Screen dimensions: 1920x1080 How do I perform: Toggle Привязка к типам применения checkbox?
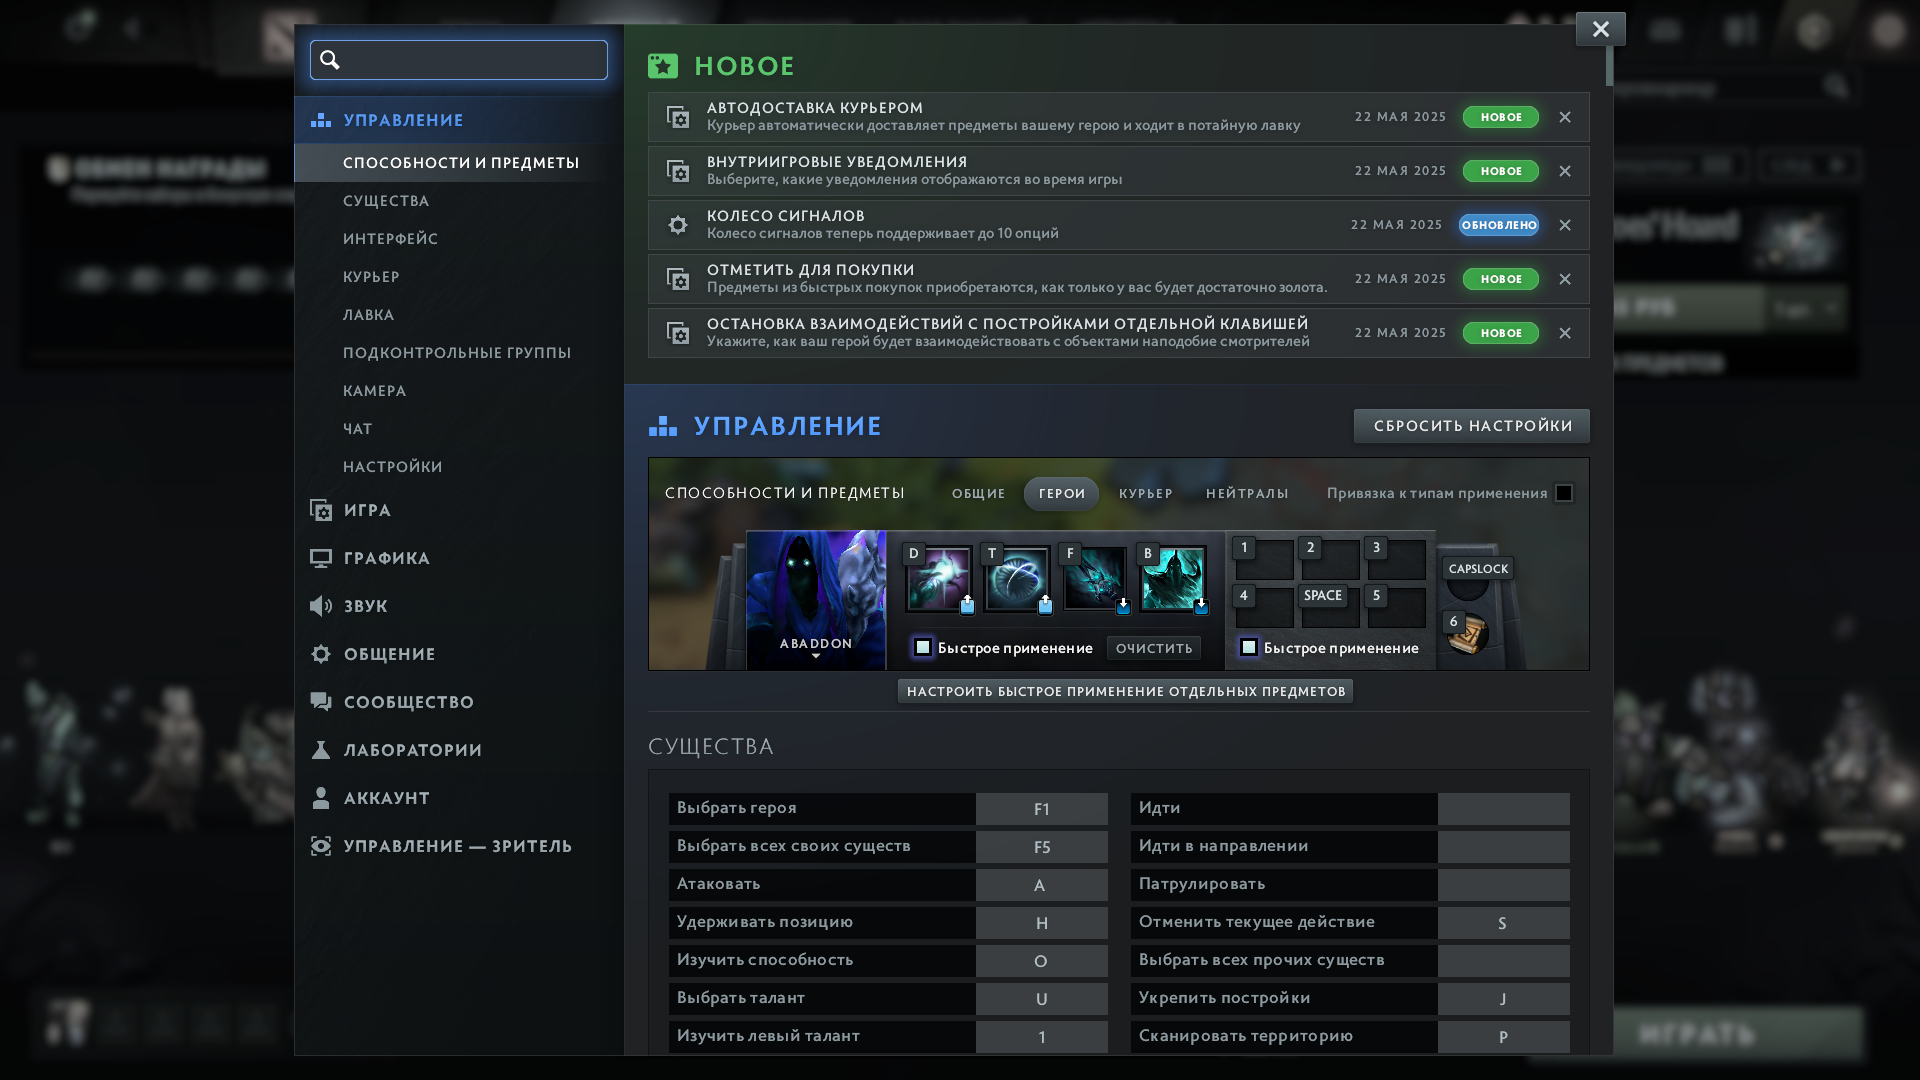click(x=1564, y=493)
